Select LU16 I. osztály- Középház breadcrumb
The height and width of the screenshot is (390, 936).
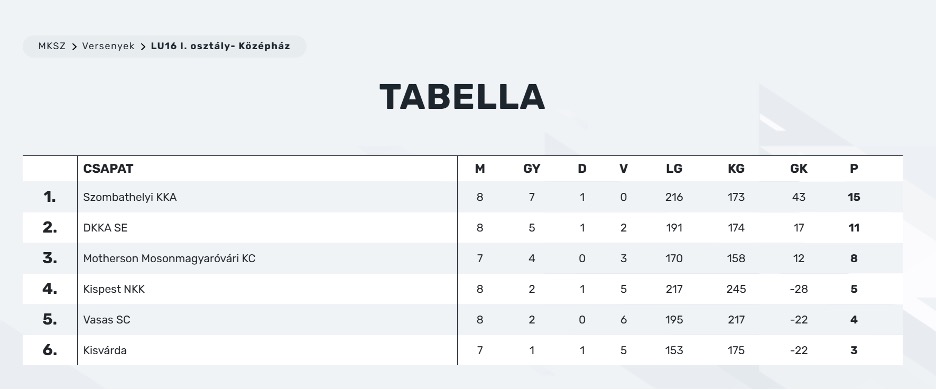[x=220, y=46]
